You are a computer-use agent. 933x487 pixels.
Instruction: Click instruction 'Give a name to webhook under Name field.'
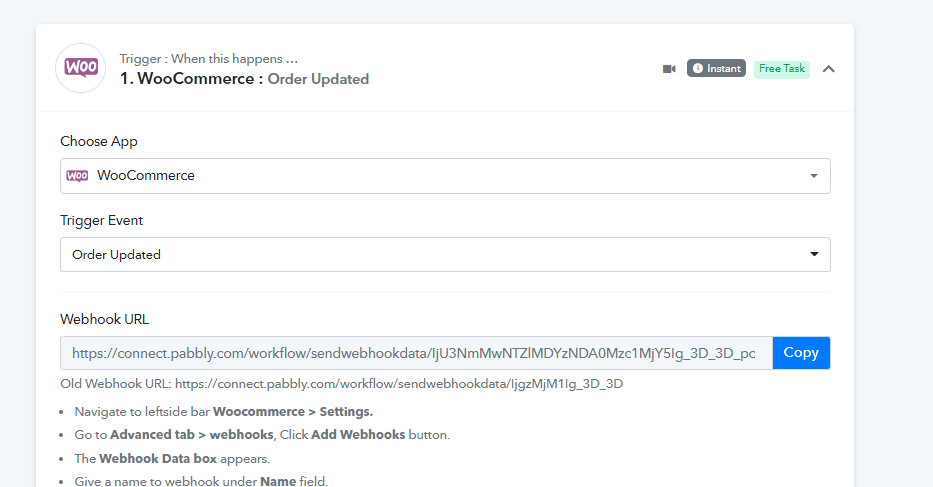201,481
